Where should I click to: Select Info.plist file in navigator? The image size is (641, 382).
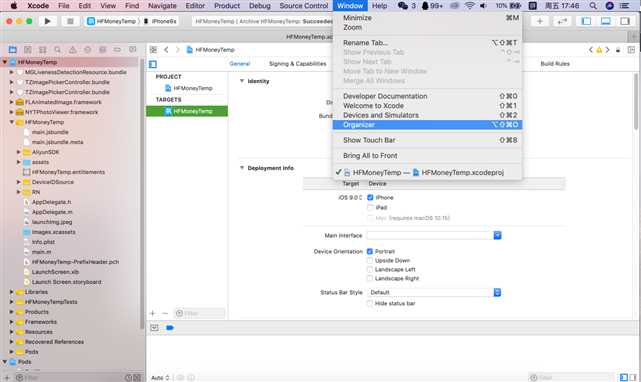pyautogui.click(x=43, y=242)
